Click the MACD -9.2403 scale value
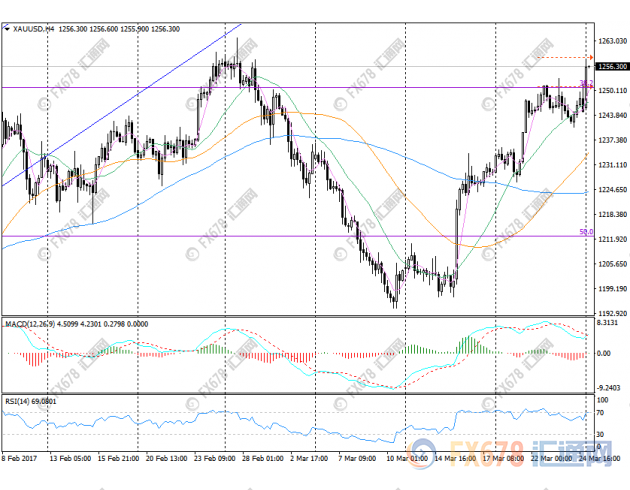This screenshot has width=630, height=490. (611, 390)
